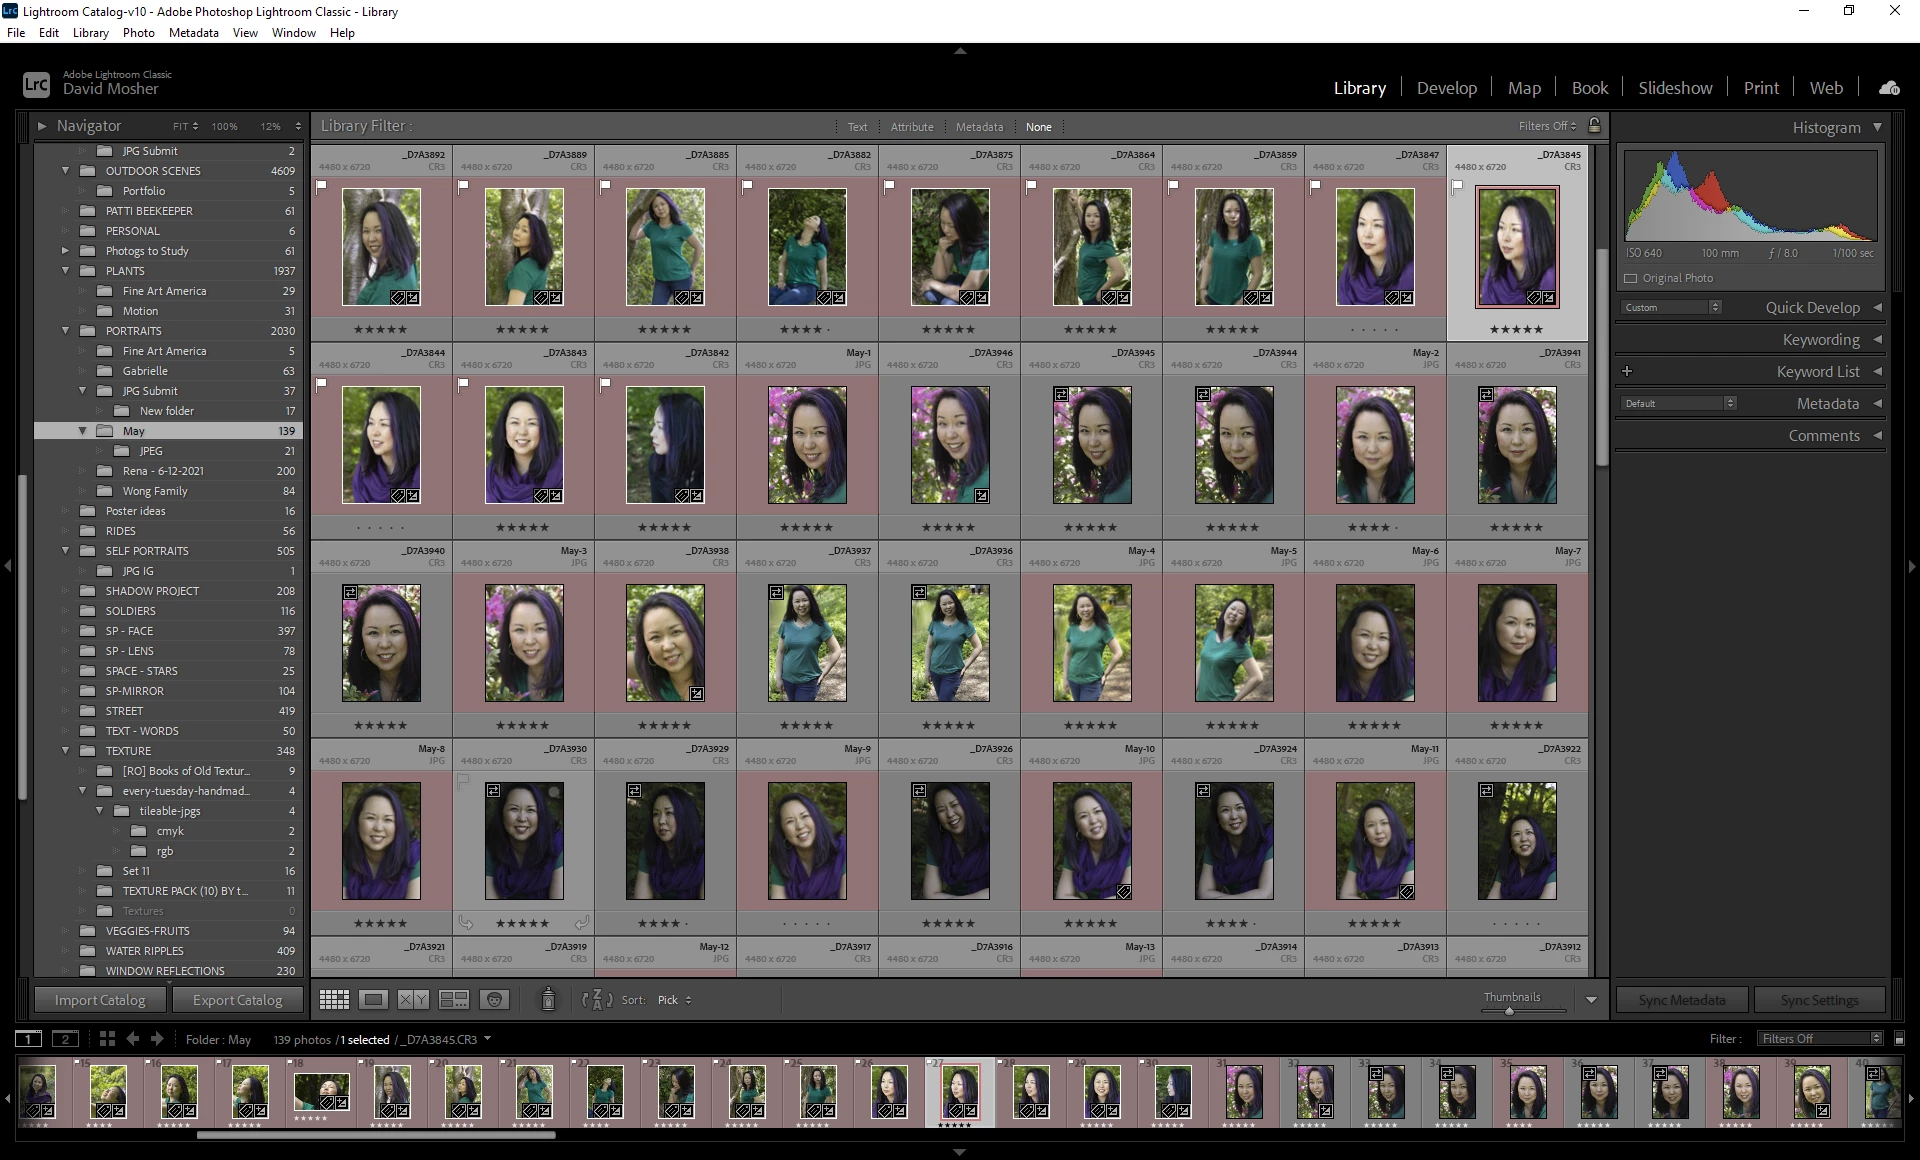Click the cloud sync status icon
Viewport: 1920px width, 1160px height.
pos(1889,88)
